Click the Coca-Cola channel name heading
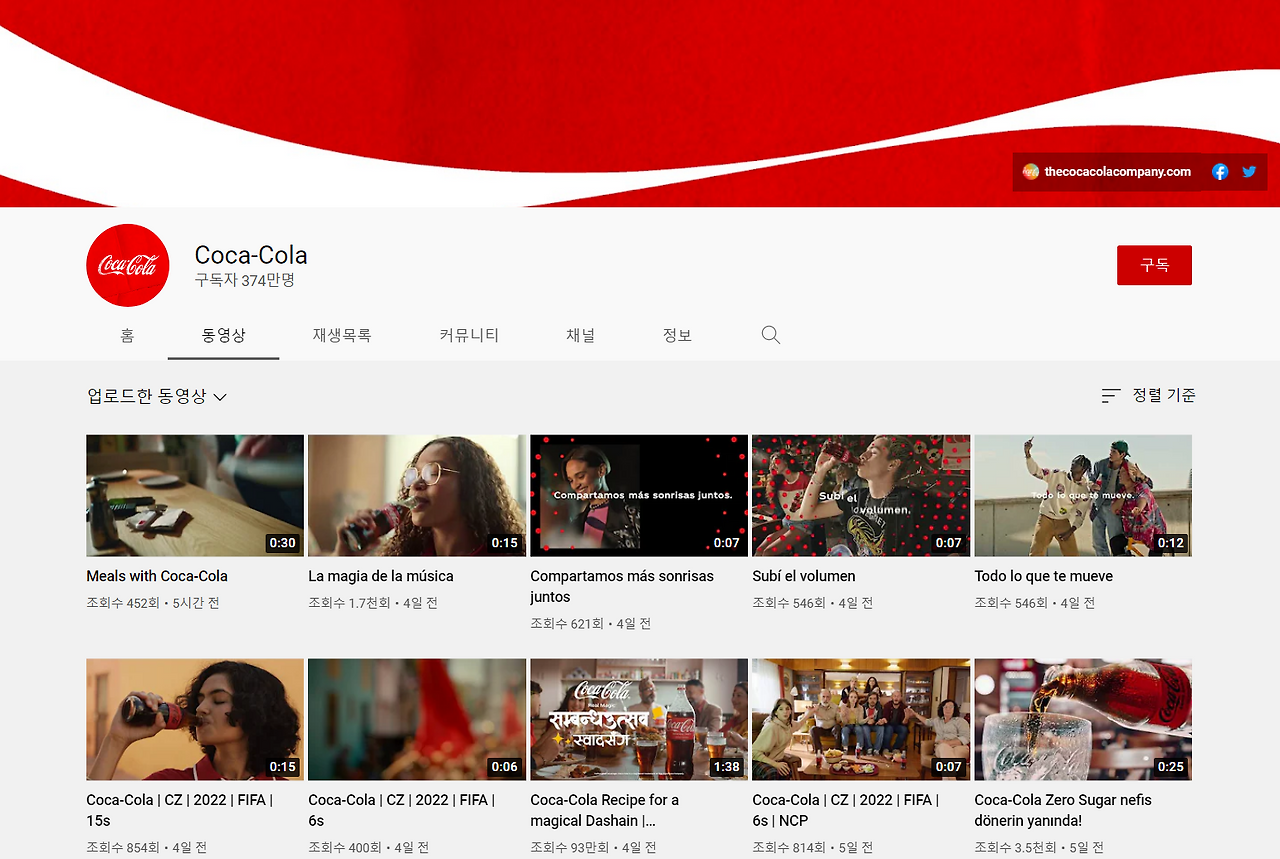This screenshot has width=1280, height=859. 251,255
